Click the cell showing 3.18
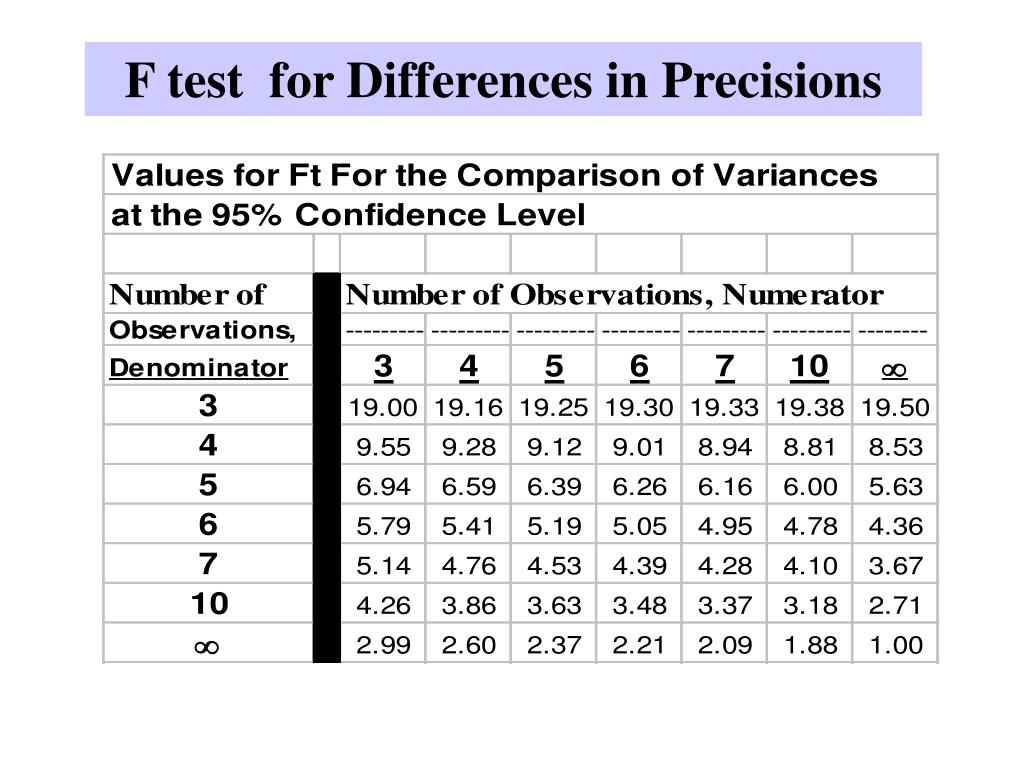The width and height of the screenshot is (1024, 768). pyautogui.click(x=810, y=605)
